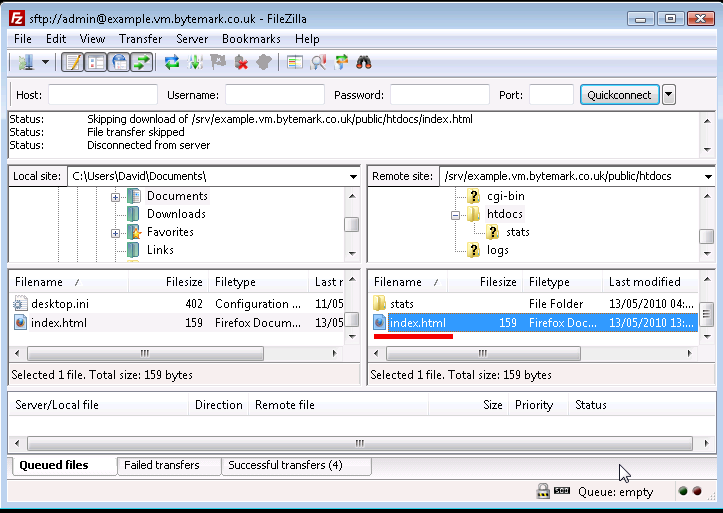Open the Bookmarks menu
The image size is (723, 513).
coord(251,39)
